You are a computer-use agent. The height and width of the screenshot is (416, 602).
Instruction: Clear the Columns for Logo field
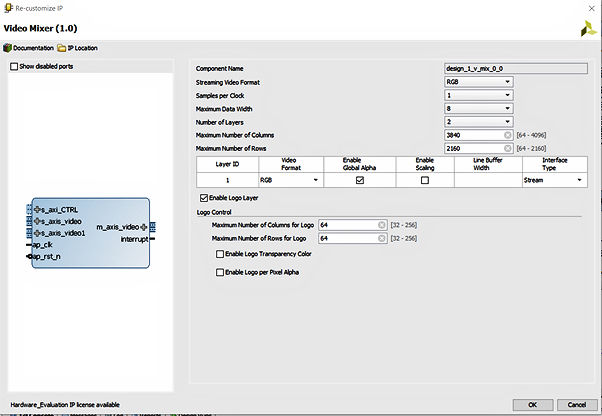tap(382, 225)
